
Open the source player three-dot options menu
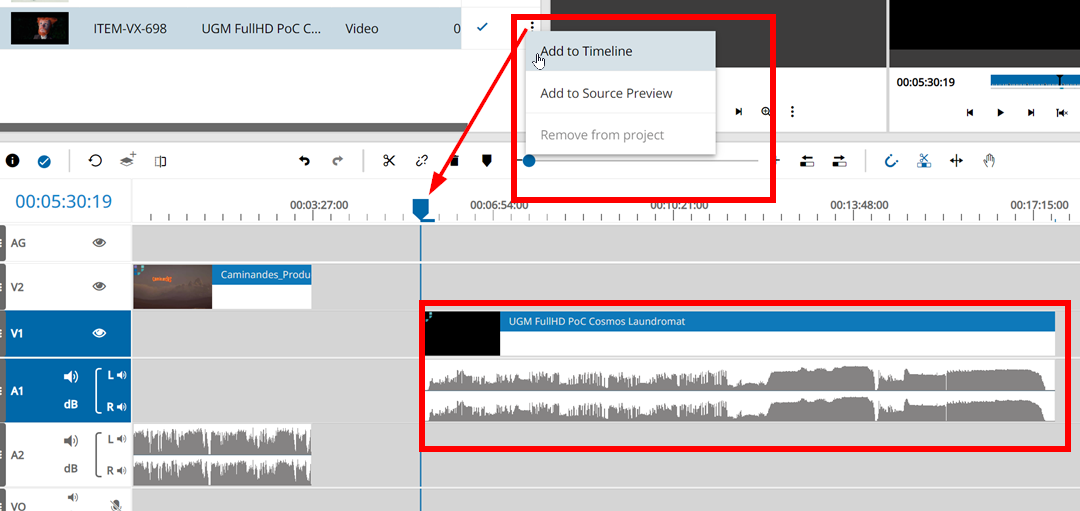(x=792, y=112)
